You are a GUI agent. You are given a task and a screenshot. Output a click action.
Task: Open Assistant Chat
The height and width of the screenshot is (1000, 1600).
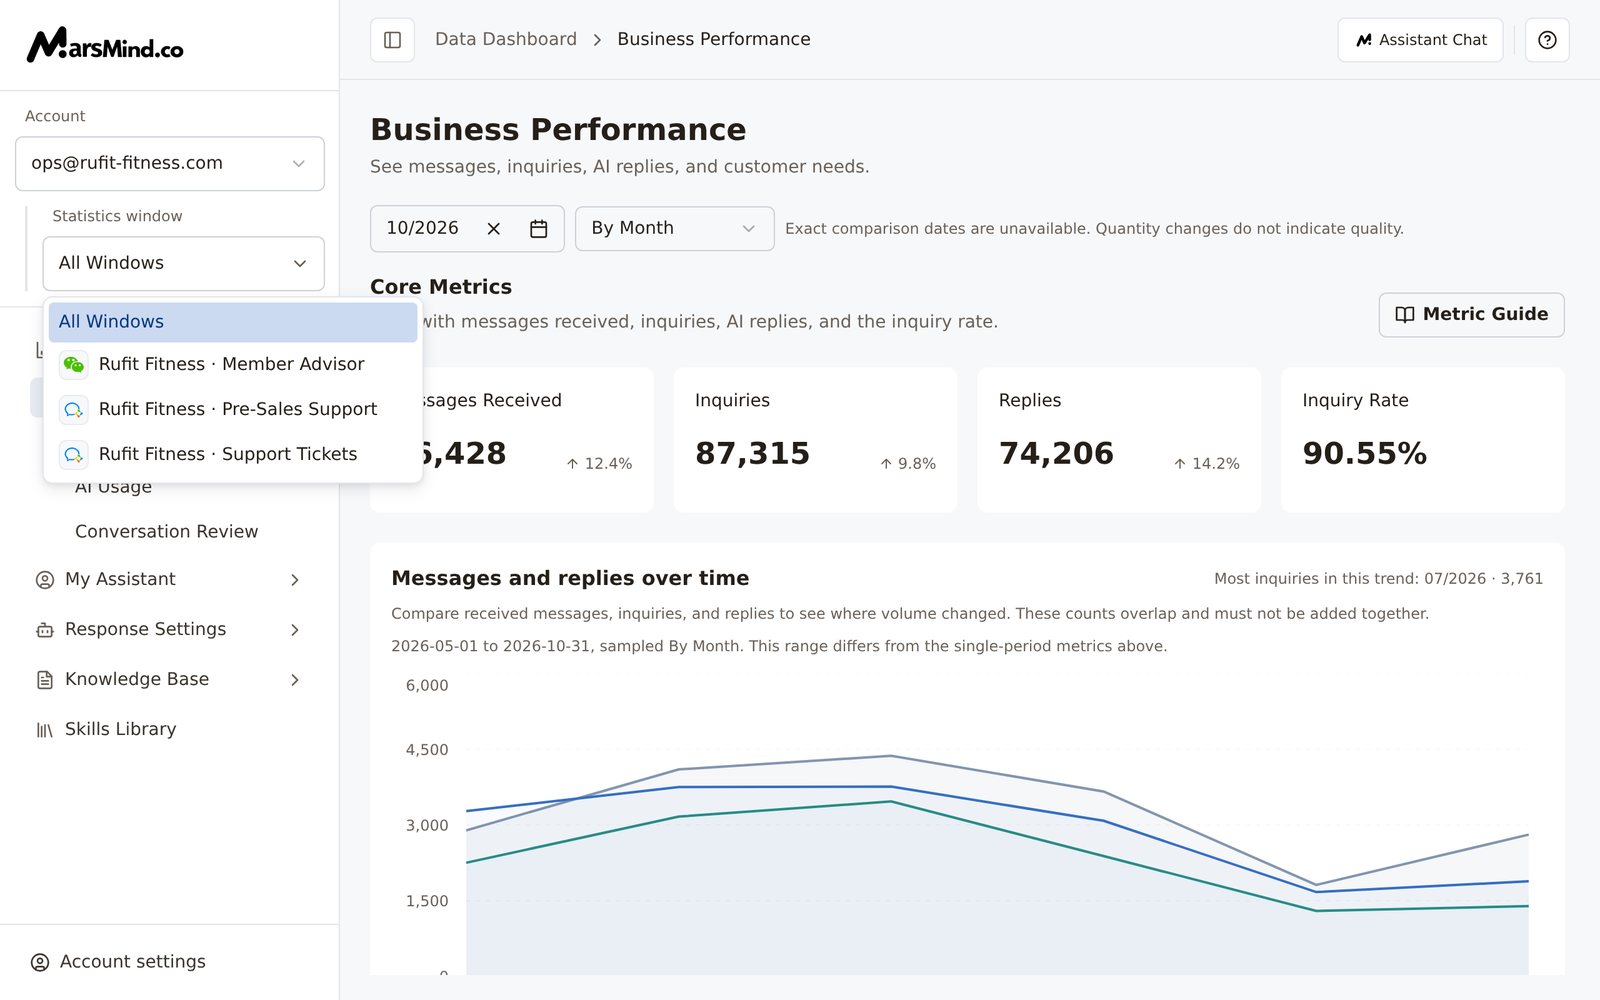[1420, 40]
